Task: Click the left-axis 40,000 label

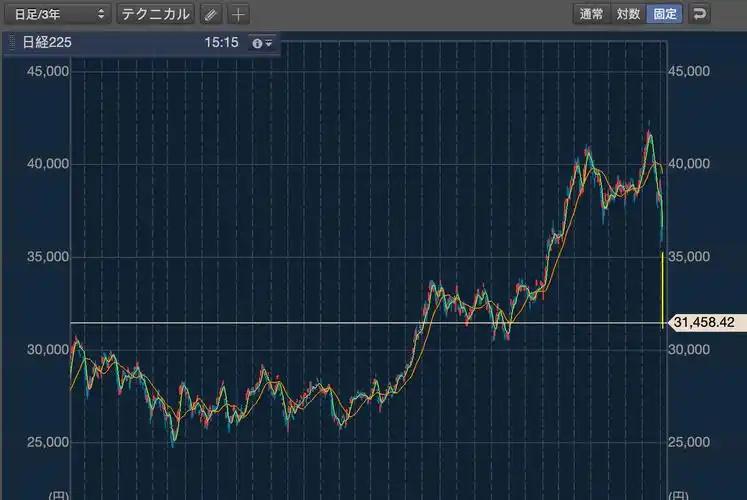Action: [48, 163]
